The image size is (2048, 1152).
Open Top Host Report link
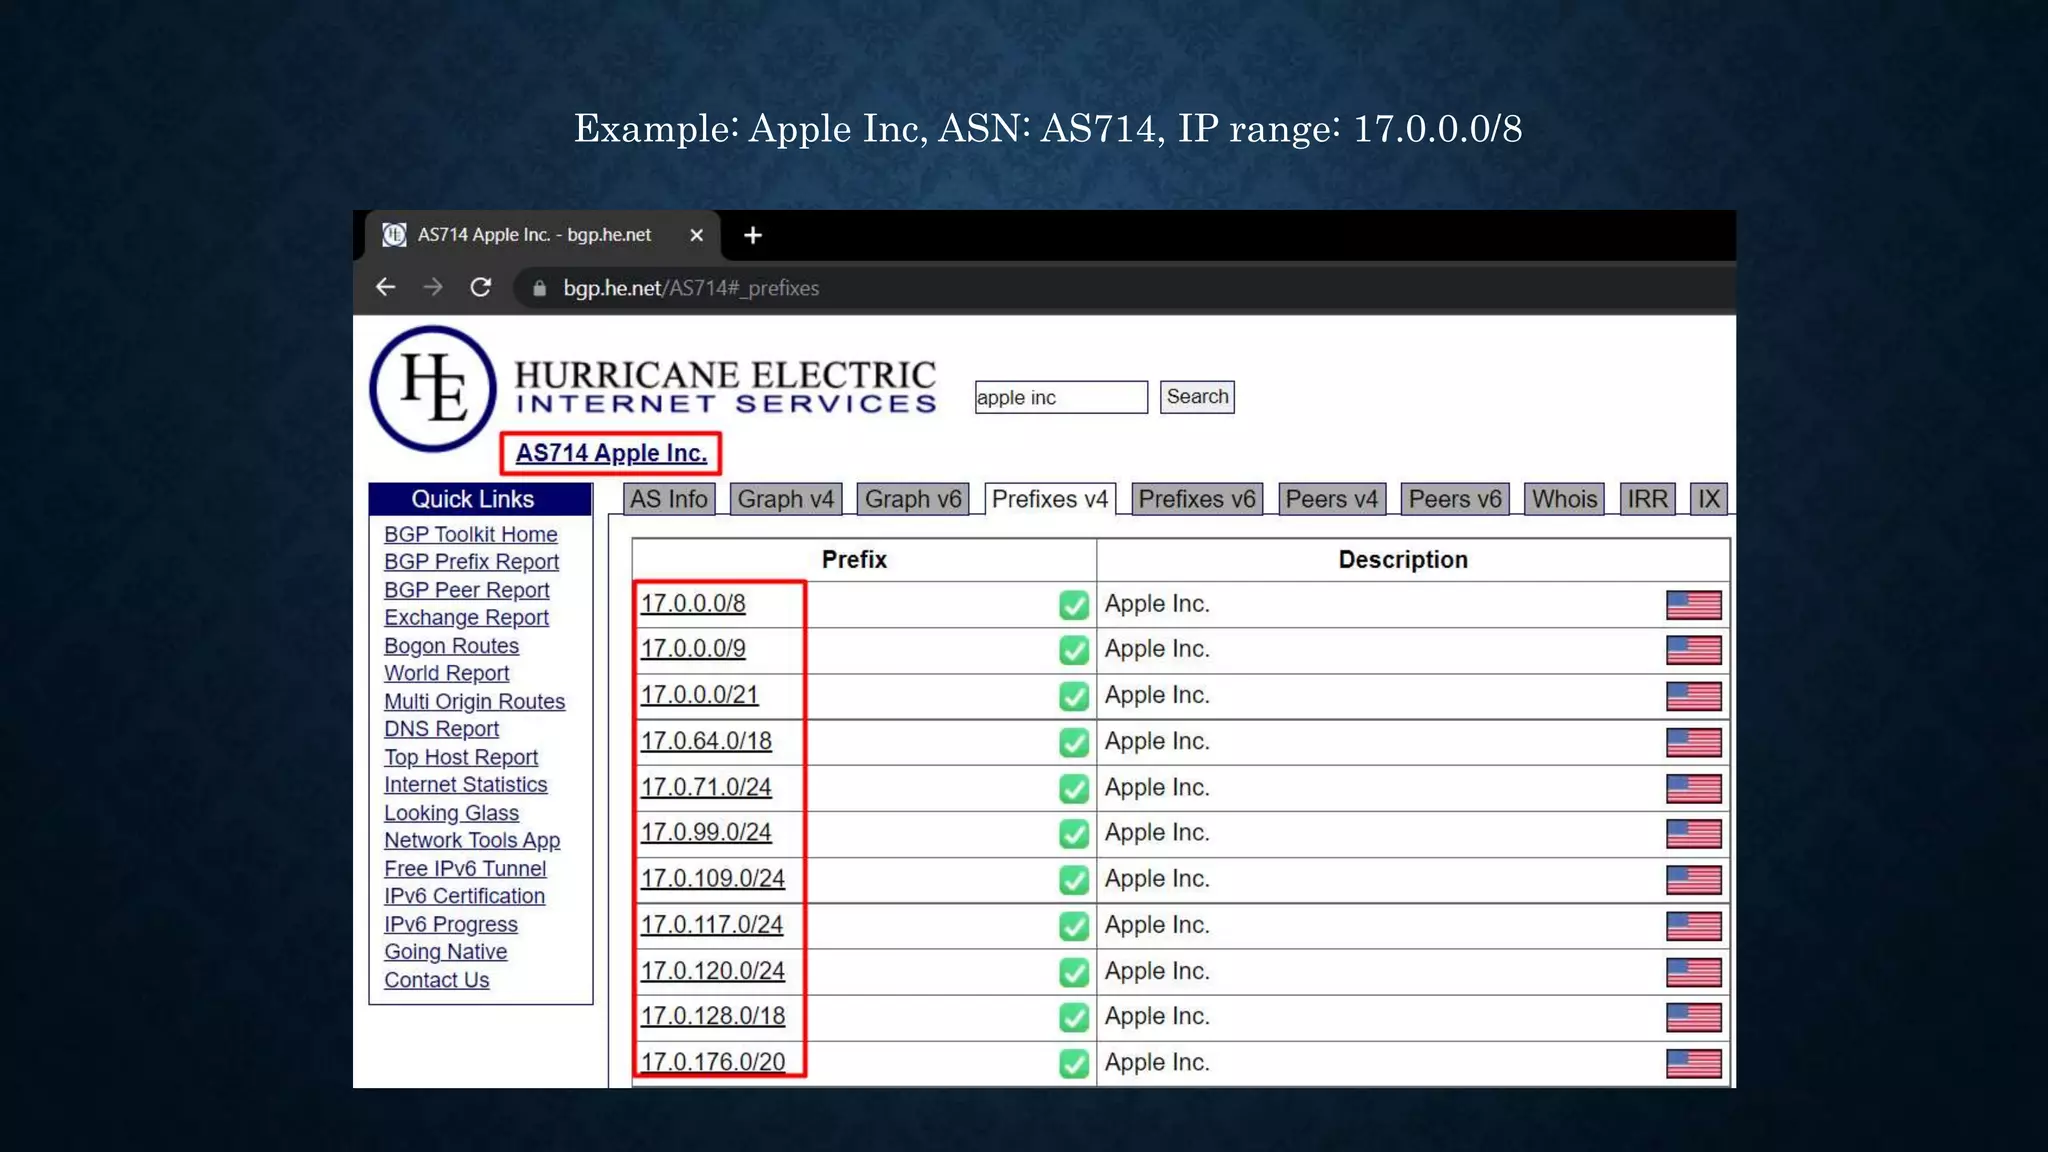(x=461, y=757)
